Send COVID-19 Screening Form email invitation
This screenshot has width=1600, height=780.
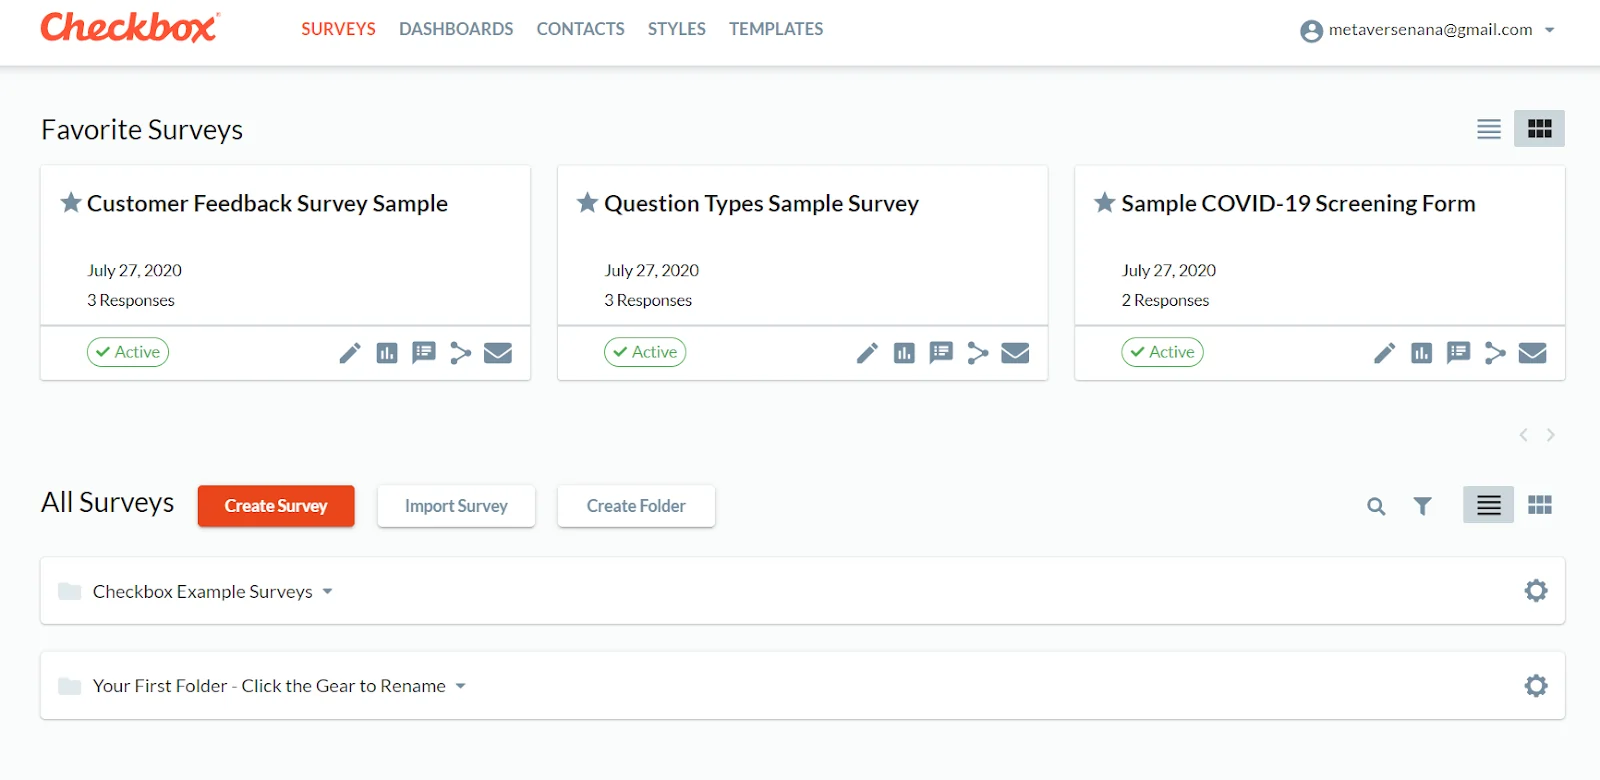pos(1532,353)
